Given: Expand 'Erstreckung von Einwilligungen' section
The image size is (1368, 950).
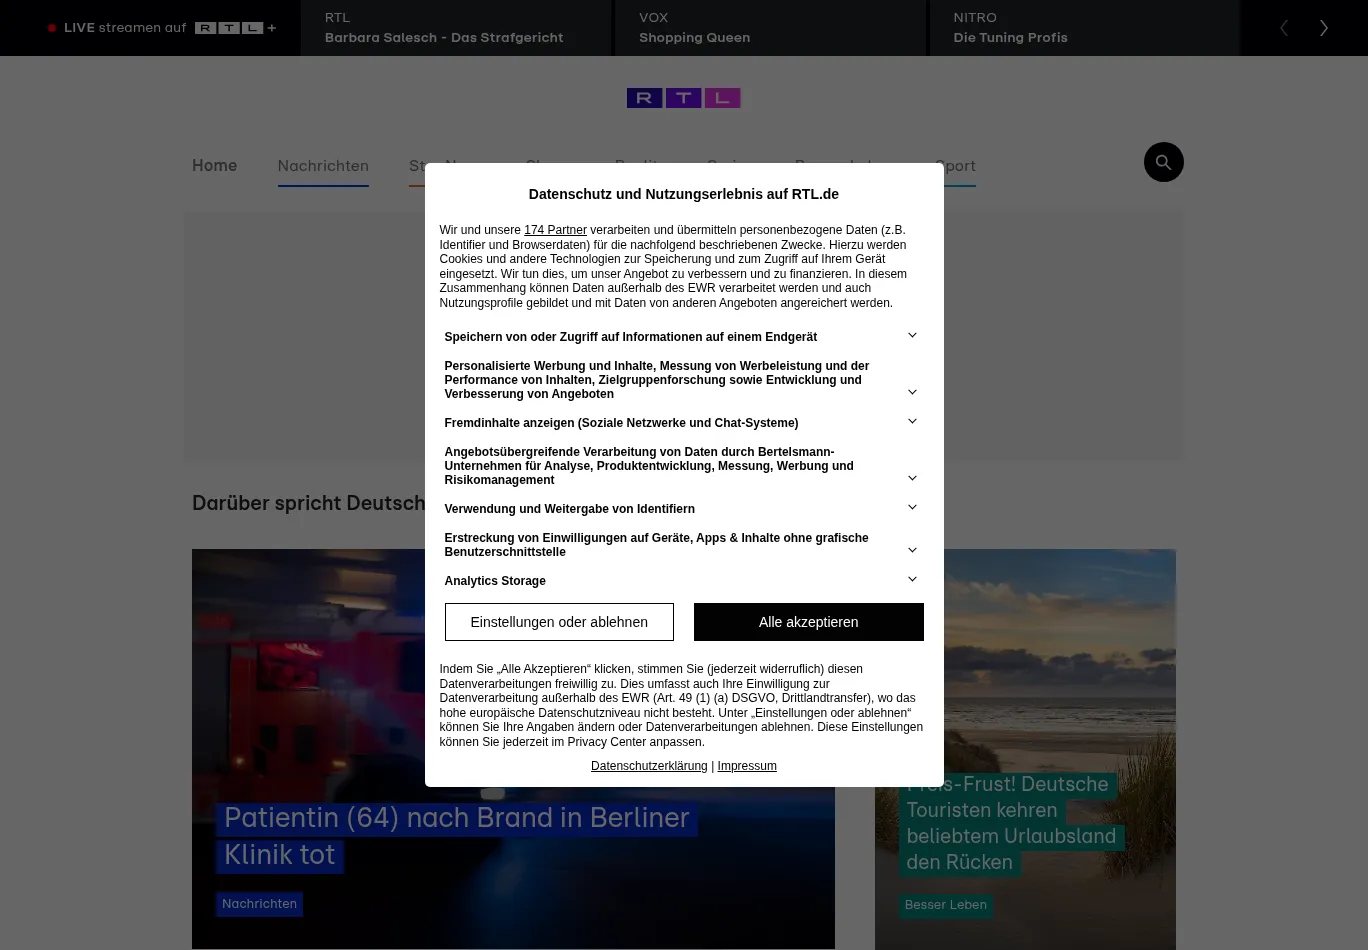Looking at the screenshot, I should (x=911, y=550).
